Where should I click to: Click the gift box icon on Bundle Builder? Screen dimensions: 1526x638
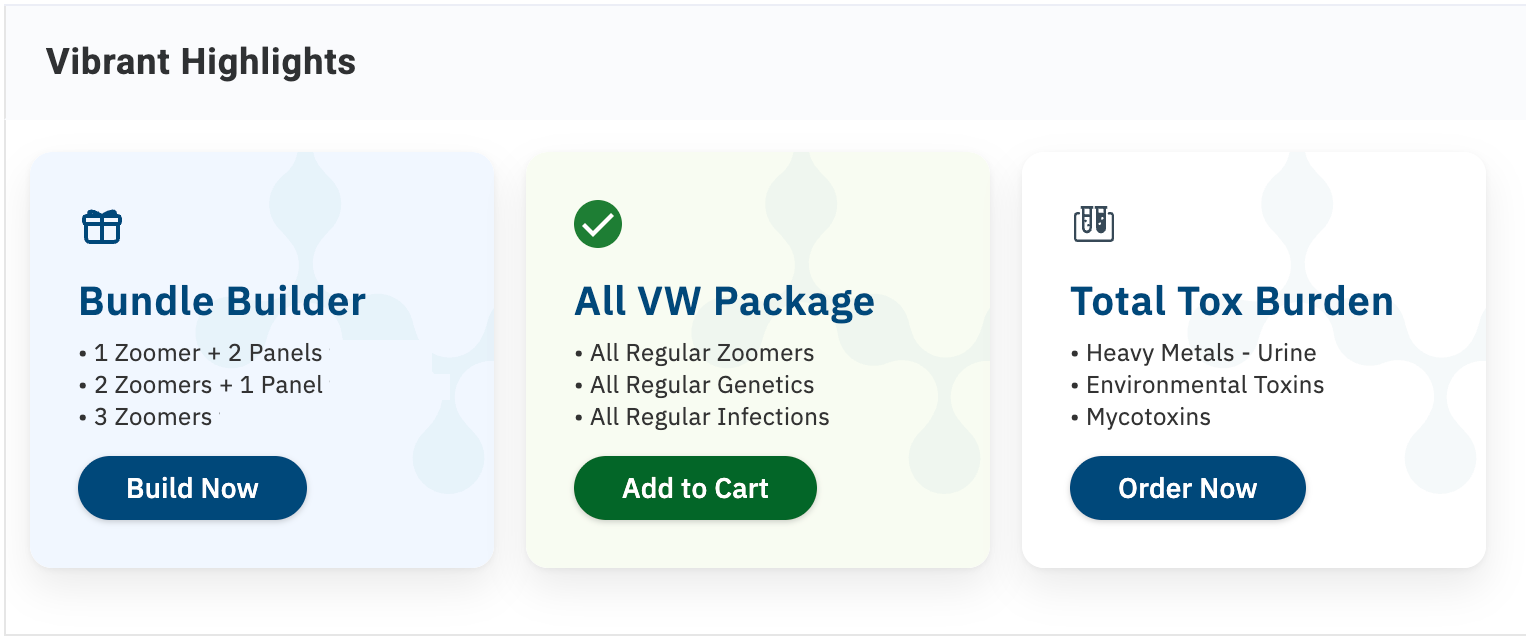coord(101,226)
